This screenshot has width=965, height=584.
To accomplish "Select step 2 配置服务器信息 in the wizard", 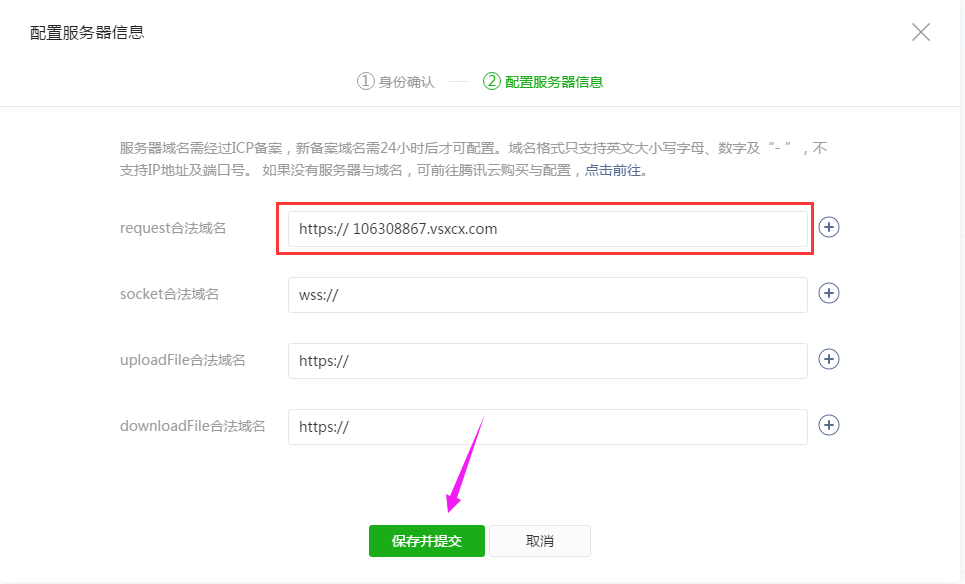I will click(x=543, y=82).
